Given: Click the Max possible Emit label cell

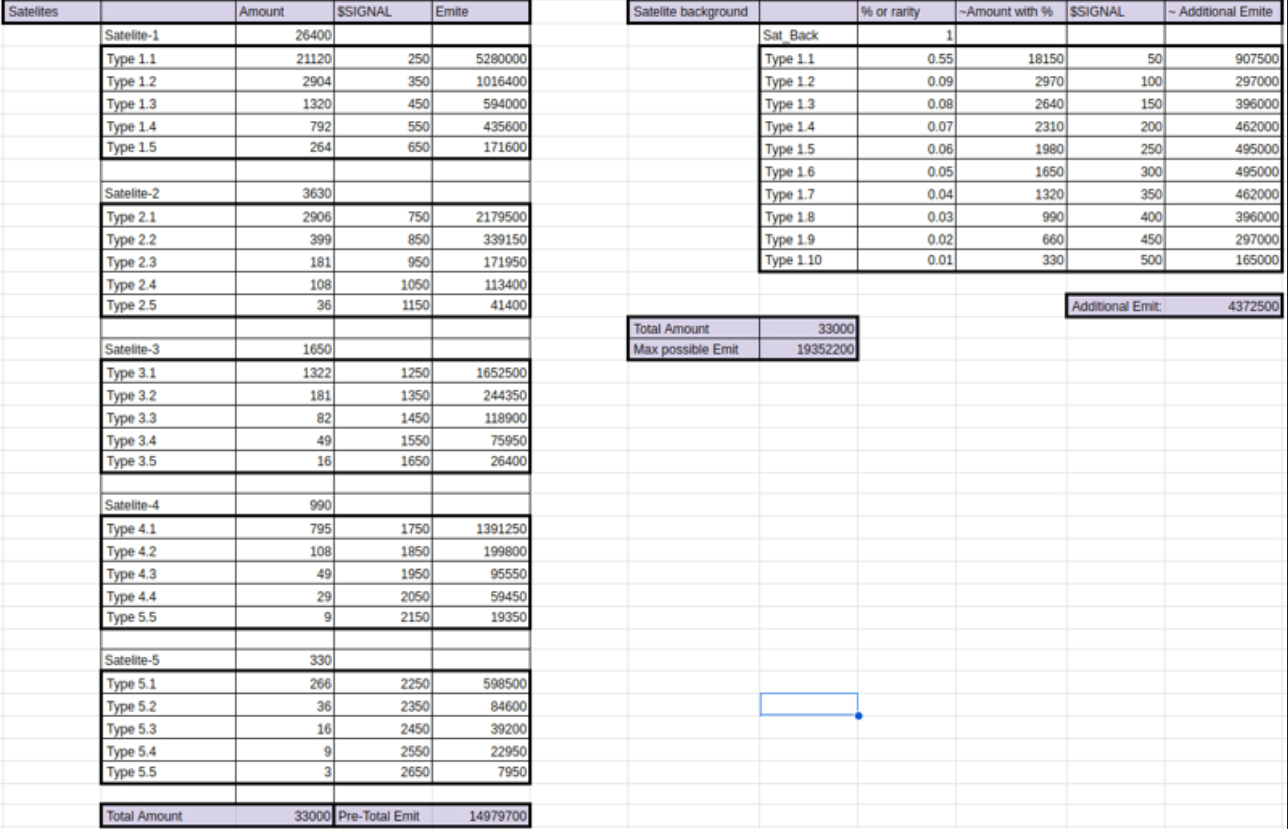Looking at the screenshot, I should (x=693, y=350).
